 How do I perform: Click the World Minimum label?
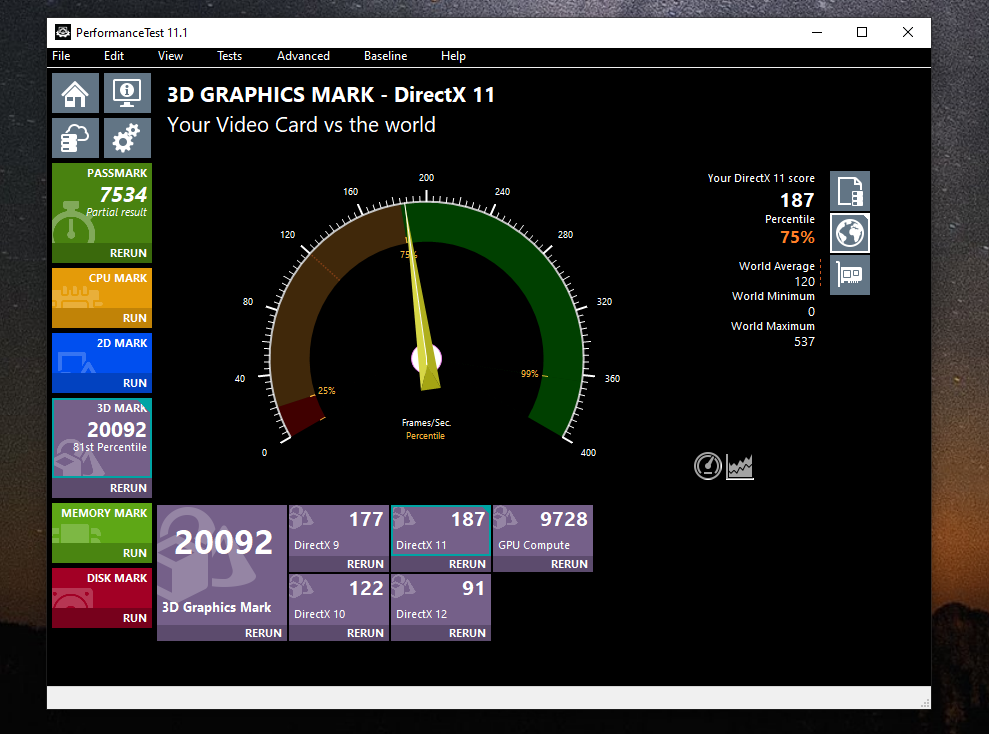click(773, 296)
